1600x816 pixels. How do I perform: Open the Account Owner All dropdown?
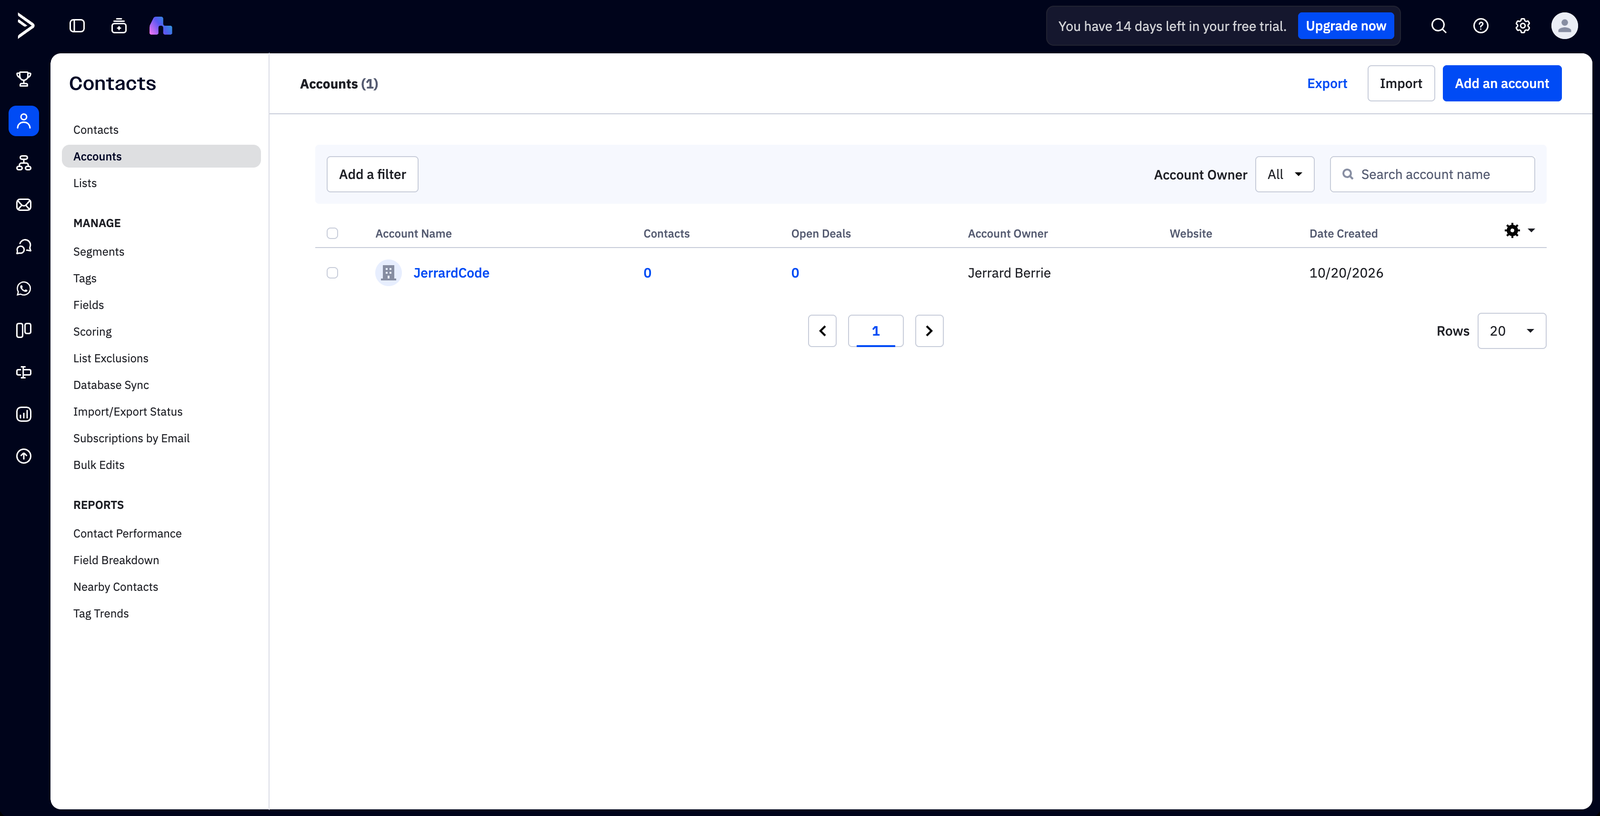click(1285, 174)
